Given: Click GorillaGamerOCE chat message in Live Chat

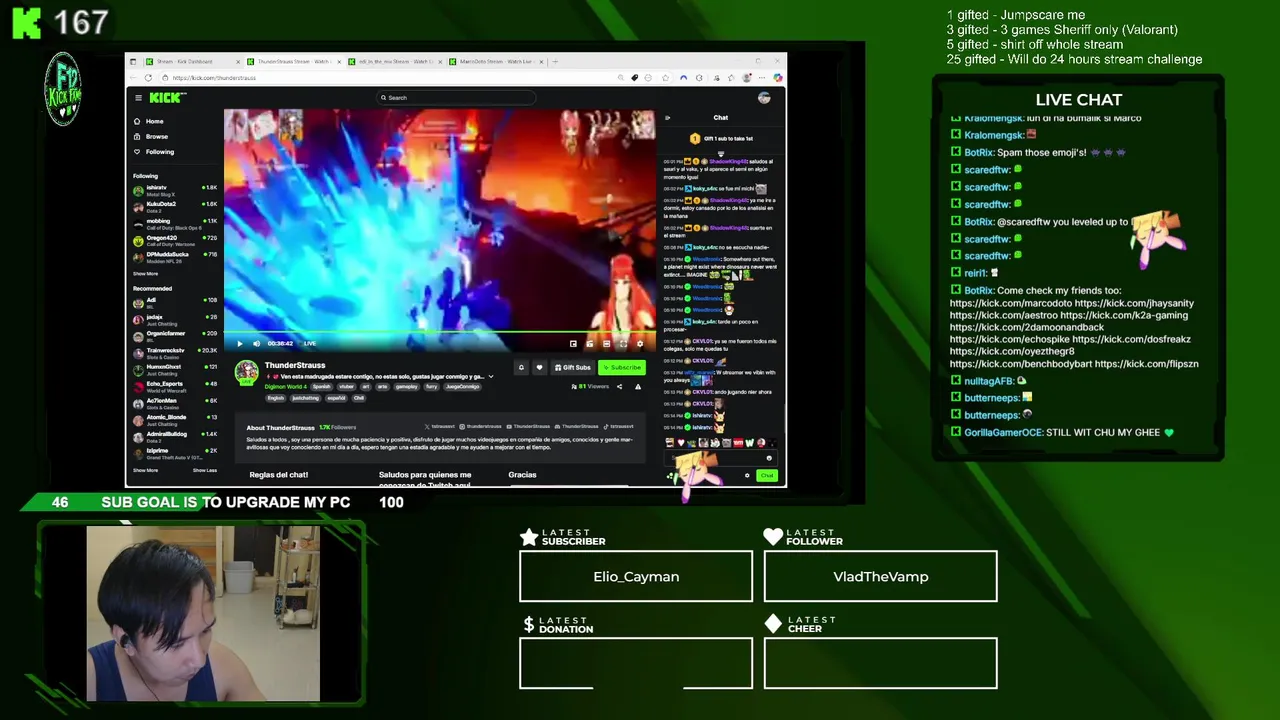Looking at the screenshot, I should [x=1062, y=432].
